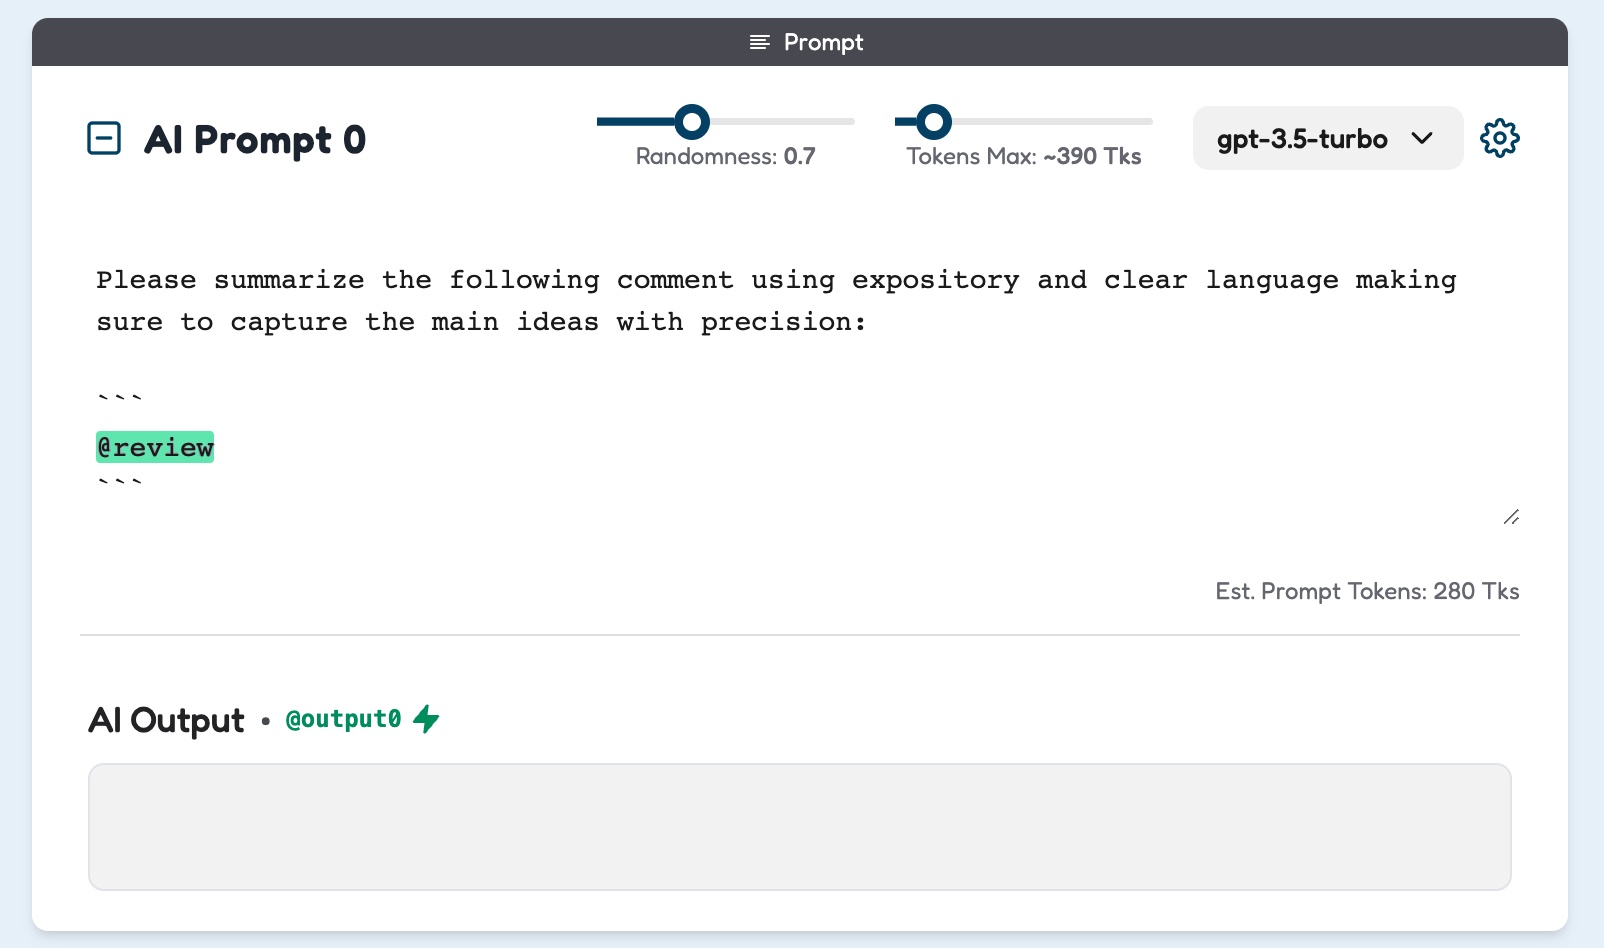Click the AI Prompt 0 title text

[255, 140]
